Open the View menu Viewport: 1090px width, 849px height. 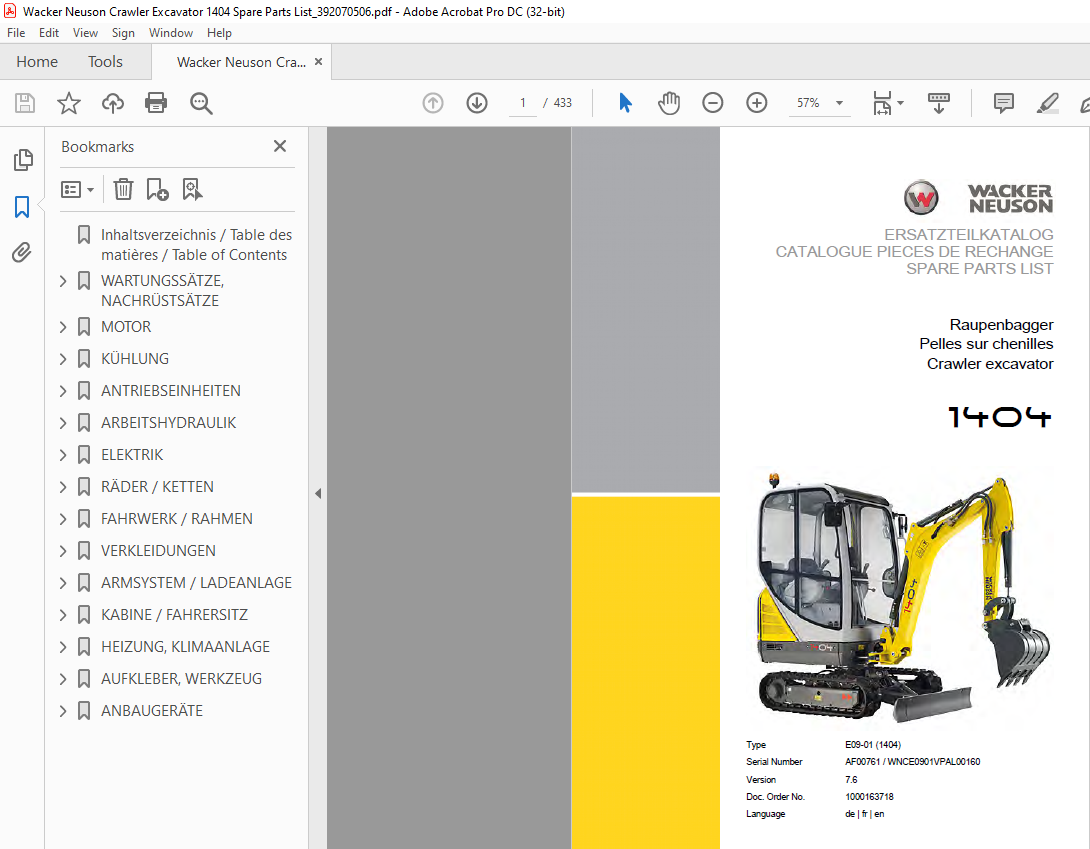[86, 33]
